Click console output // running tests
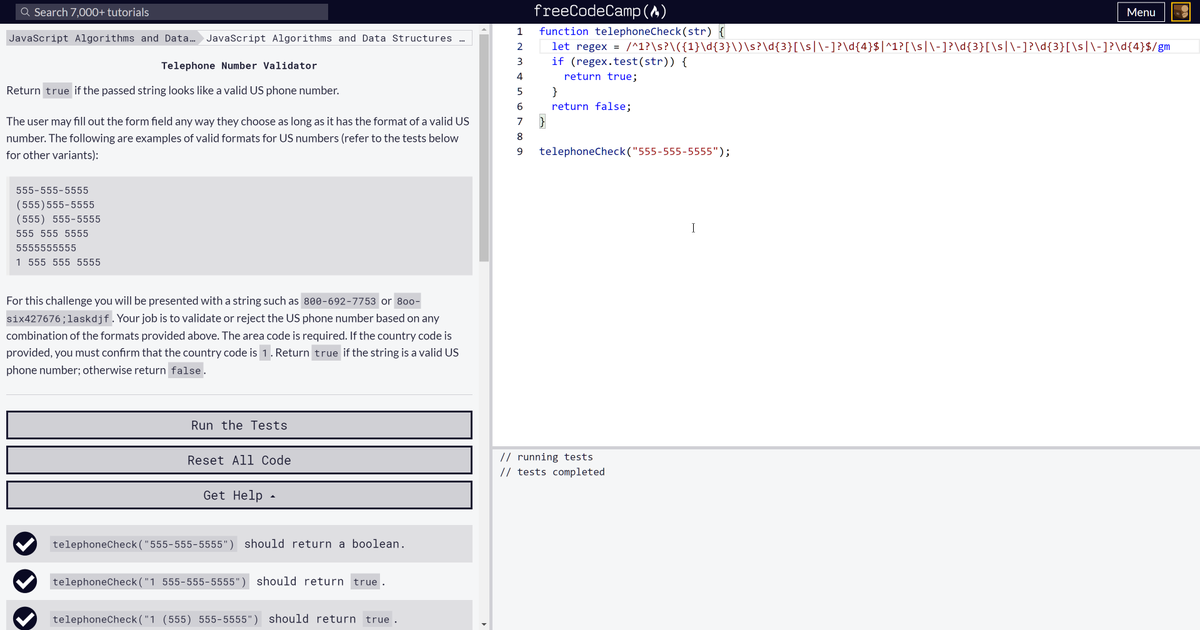 (546, 457)
